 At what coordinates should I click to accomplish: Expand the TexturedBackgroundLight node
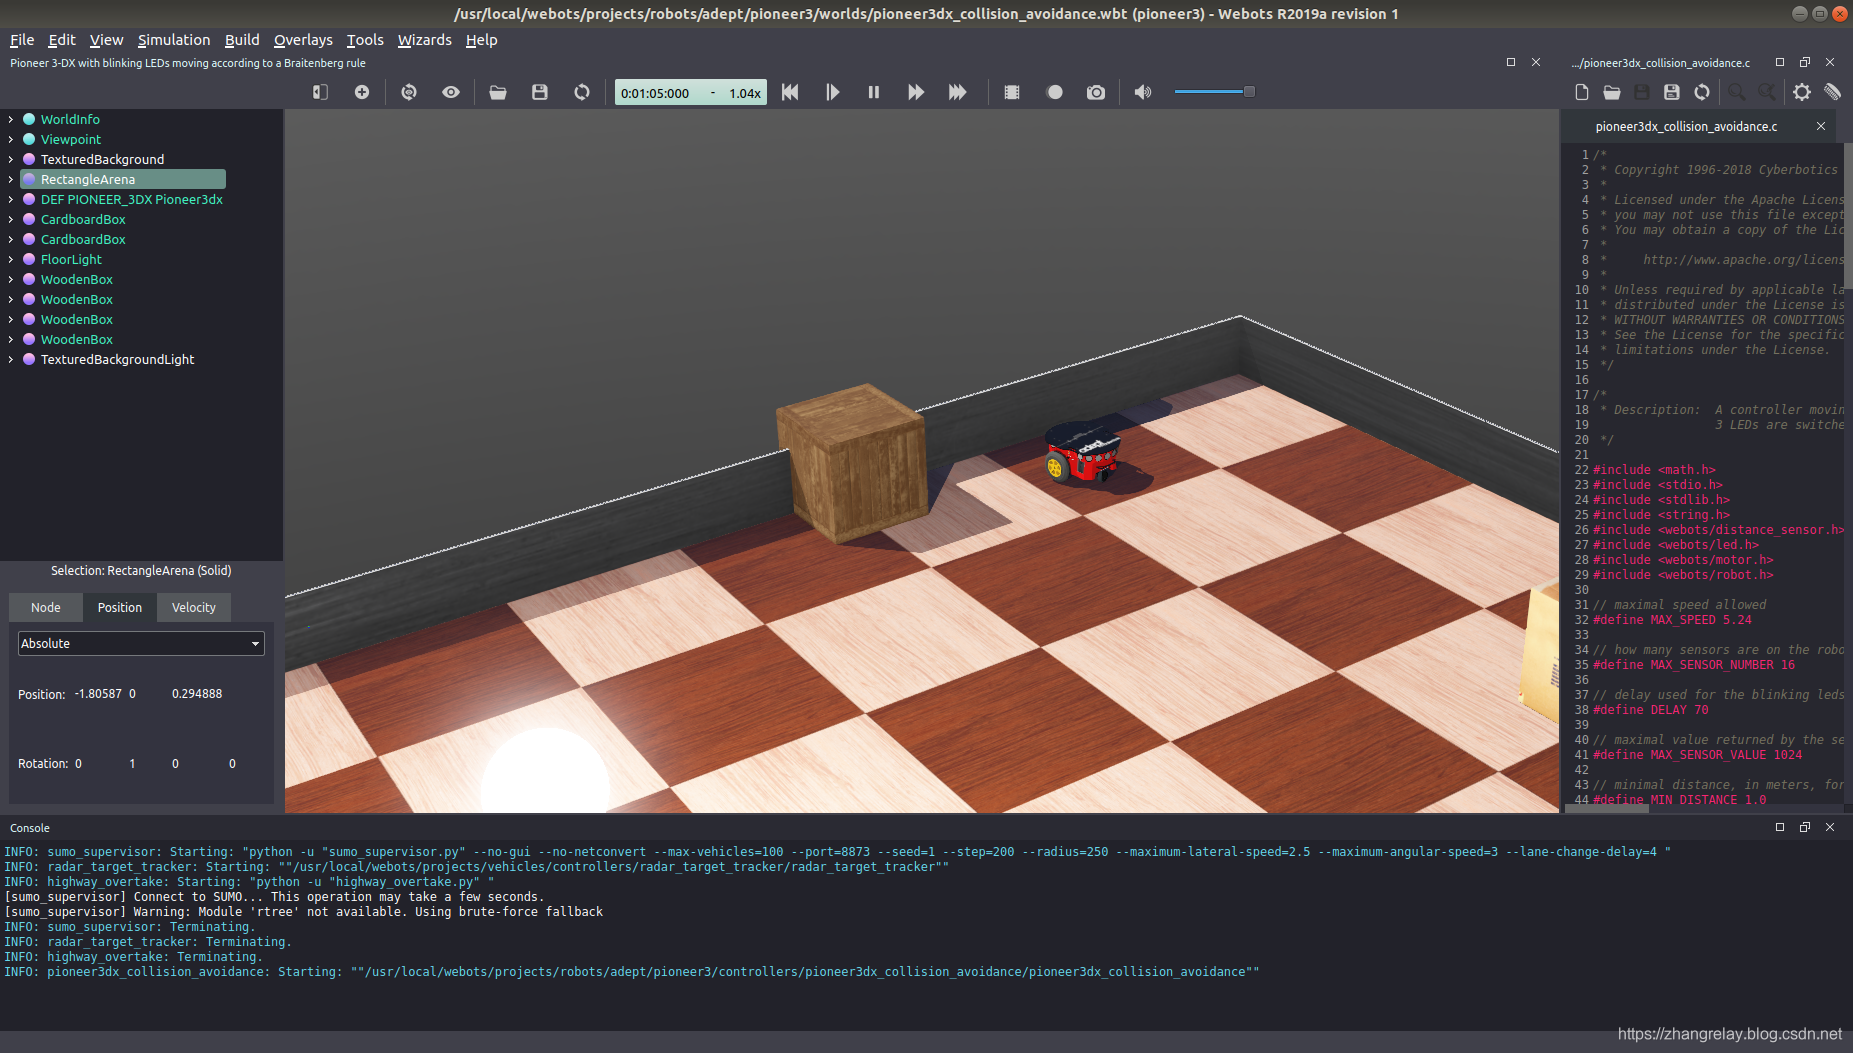(x=11, y=359)
